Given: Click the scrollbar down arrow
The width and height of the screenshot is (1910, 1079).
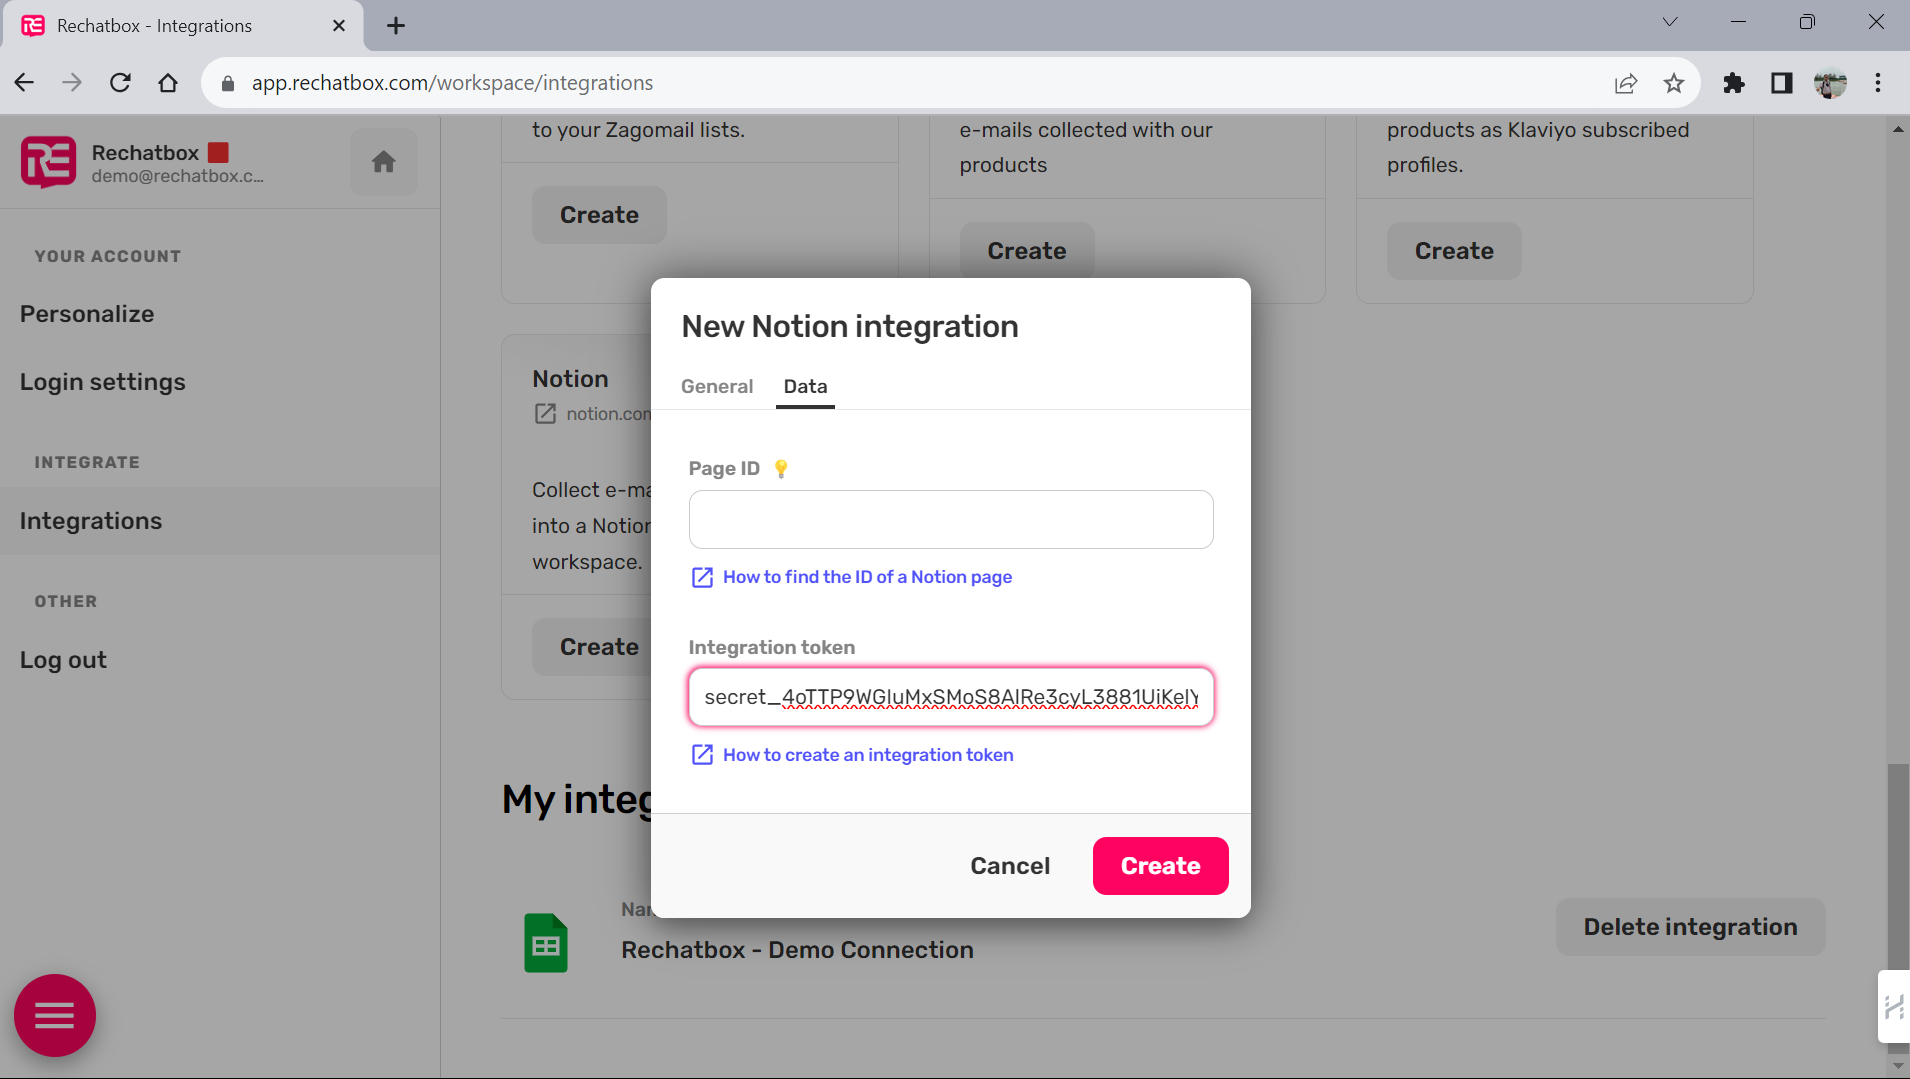Looking at the screenshot, I should [x=1898, y=1066].
